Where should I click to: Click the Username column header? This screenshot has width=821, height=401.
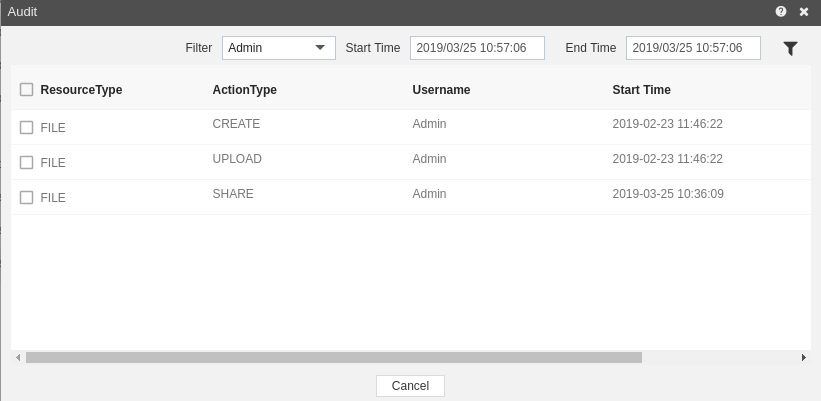(x=441, y=90)
